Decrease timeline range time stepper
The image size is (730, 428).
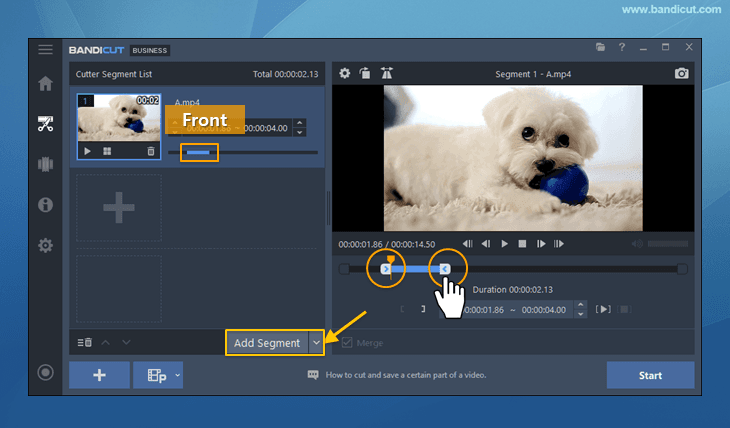(581, 314)
